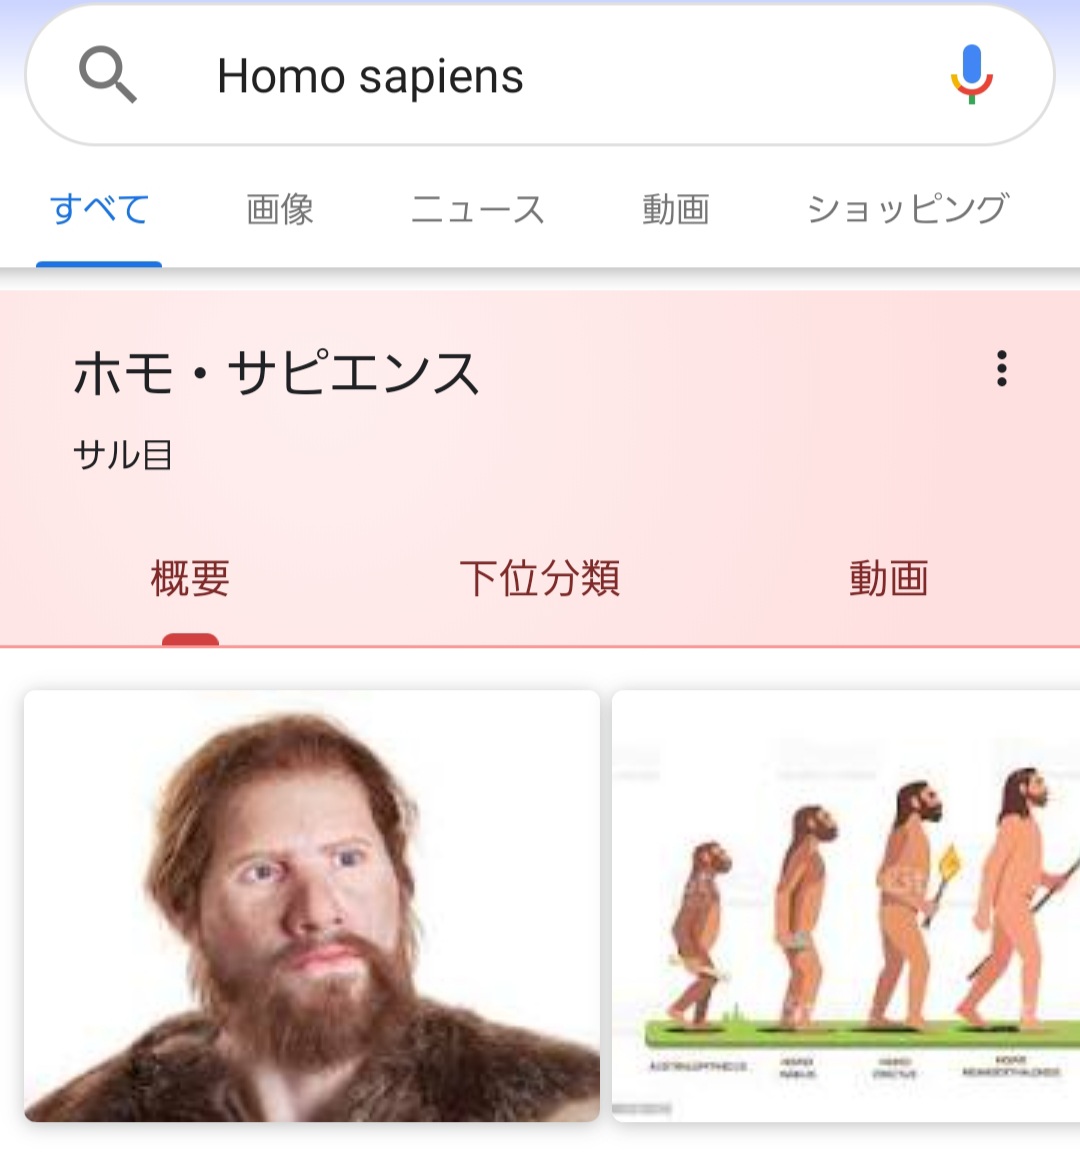The width and height of the screenshot is (1080, 1168).
Task: Open the ショッピング tab
Action: point(908,209)
